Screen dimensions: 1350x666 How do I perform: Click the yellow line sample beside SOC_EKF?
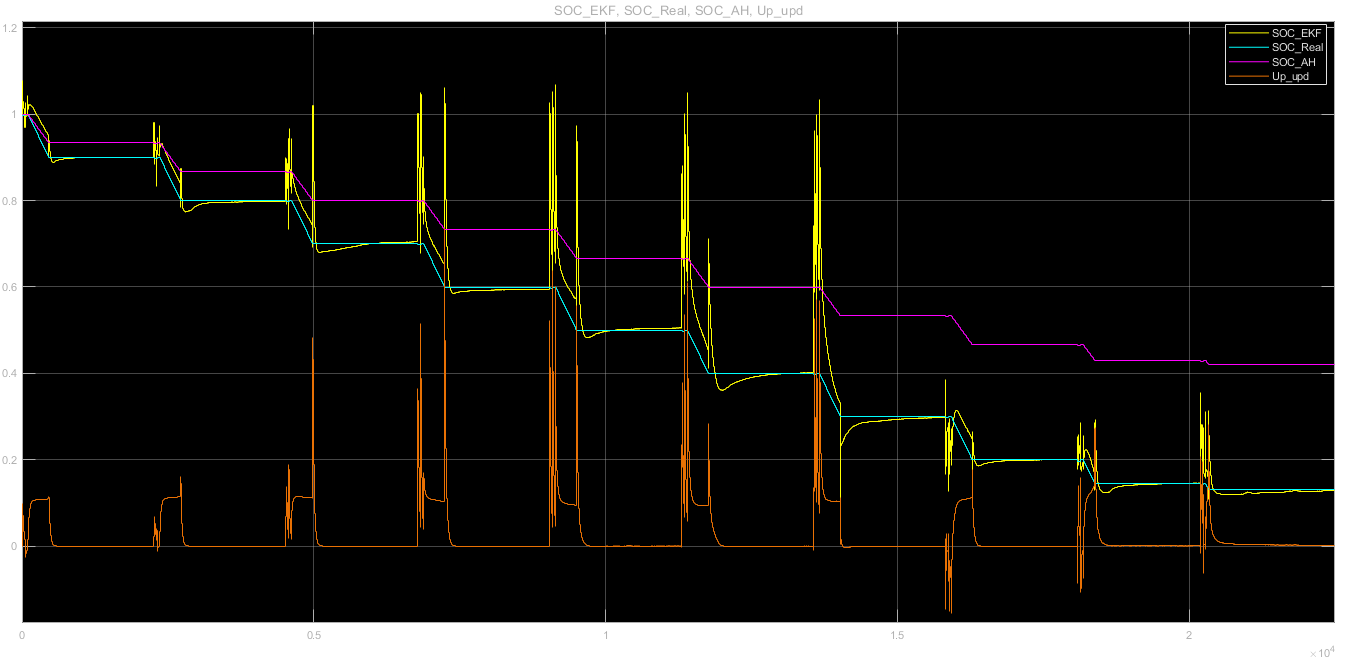(x=1248, y=33)
